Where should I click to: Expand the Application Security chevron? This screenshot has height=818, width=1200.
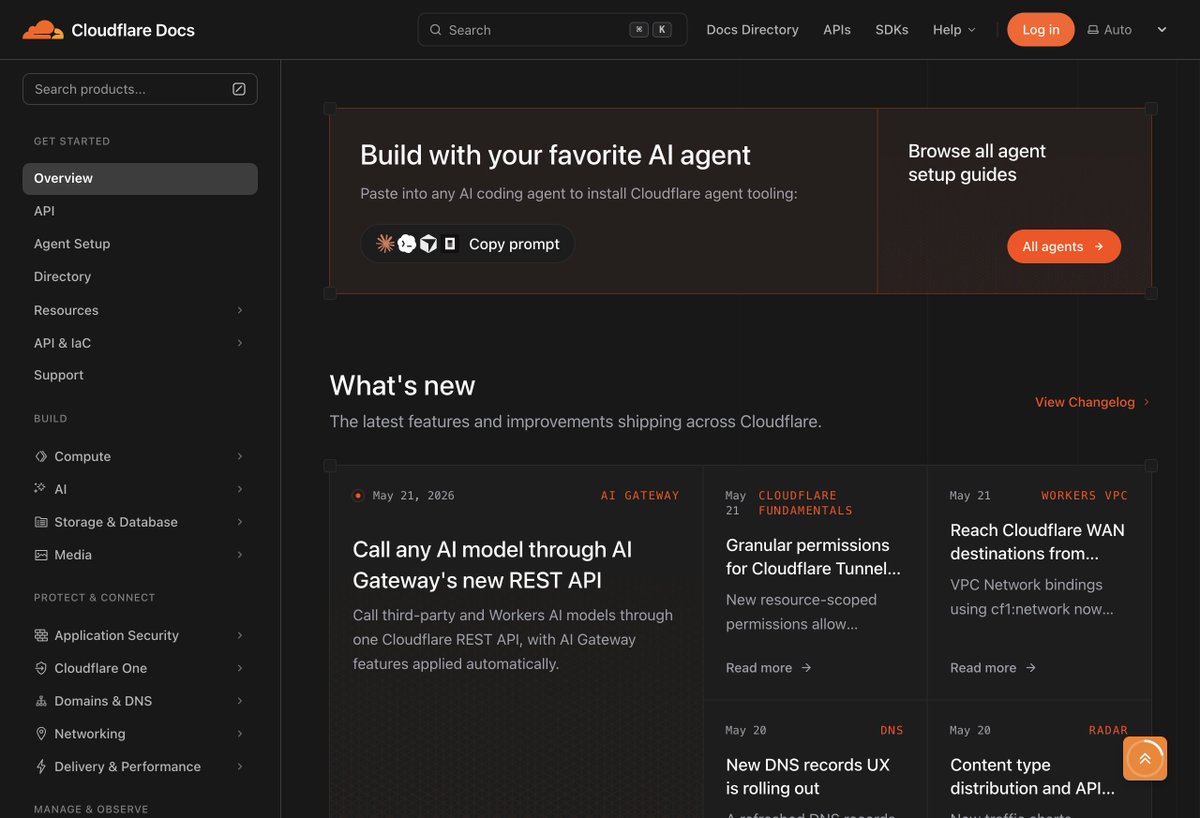coord(240,635)
